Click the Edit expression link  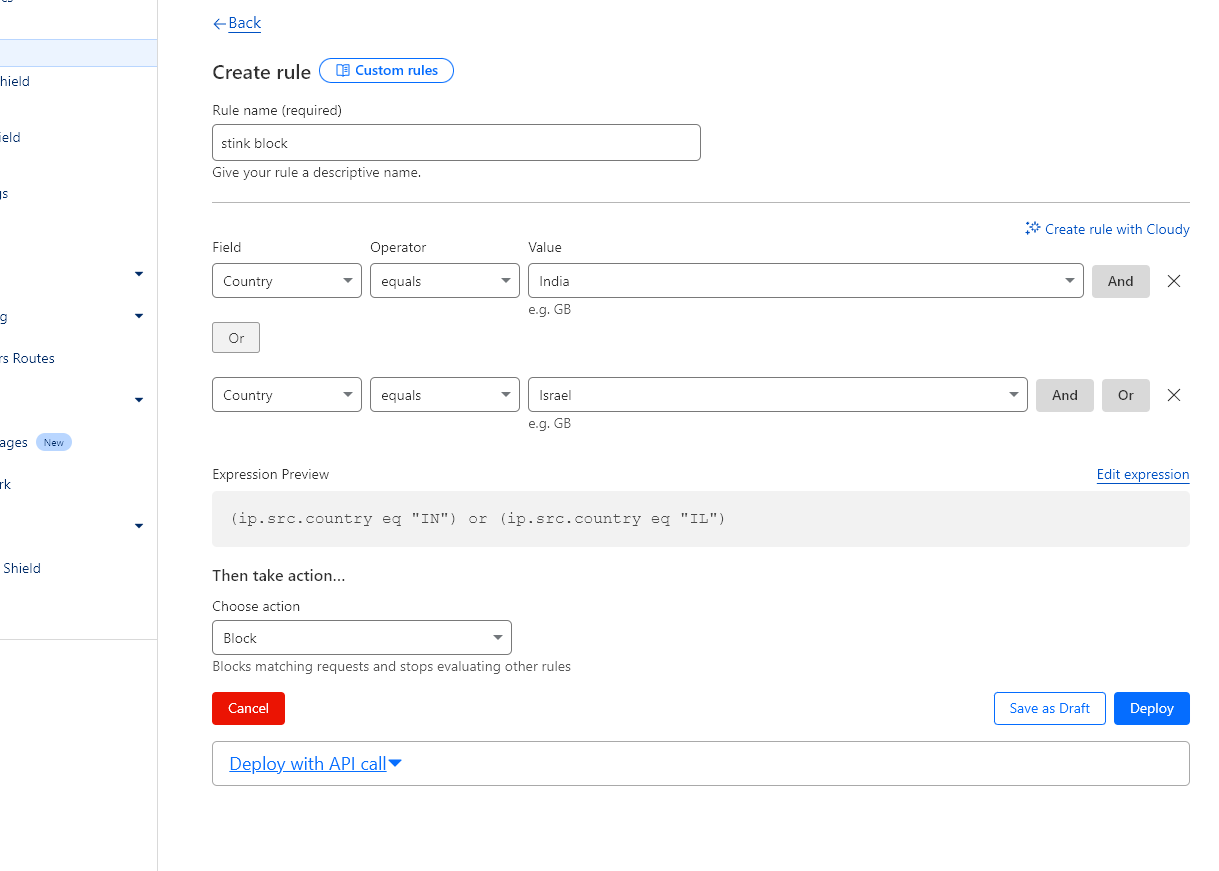(x=1143, y=475)
